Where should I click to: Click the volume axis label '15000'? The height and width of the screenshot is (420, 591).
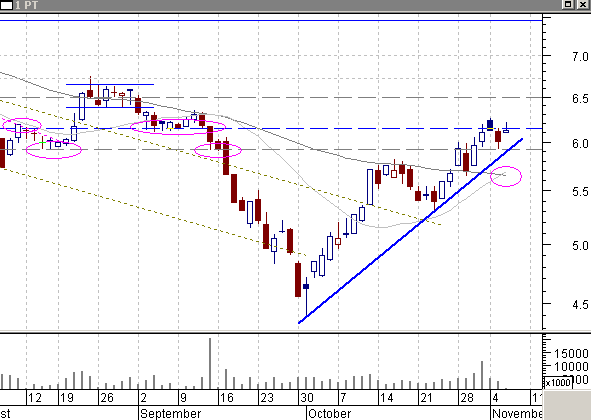(571, 354)
